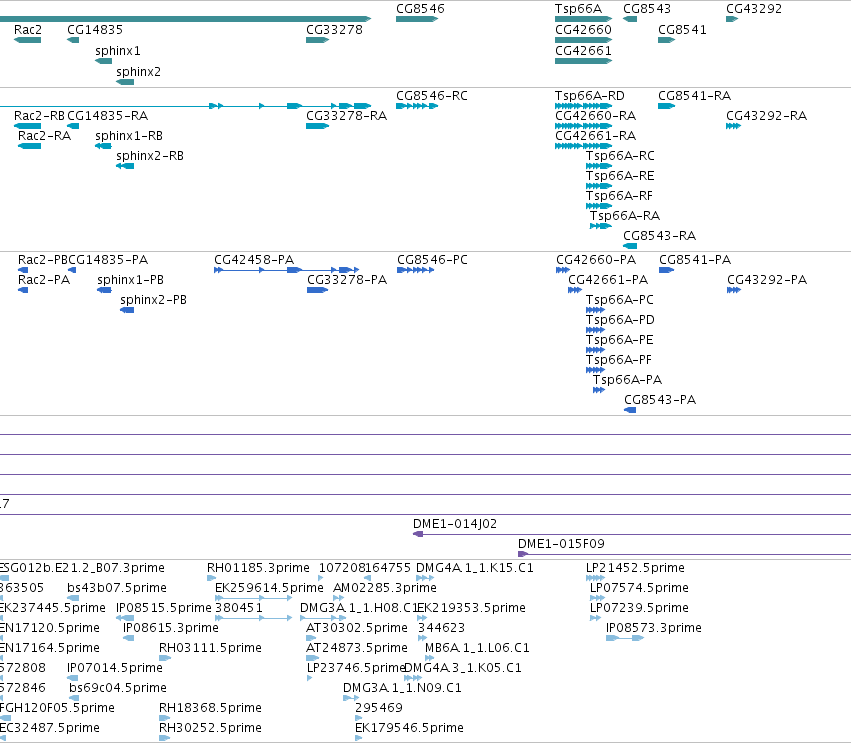Image resolution: width=851 pixels, height=743 pixels.
Task: Click the sphinx2 gene label
Action: pos(138,72)
